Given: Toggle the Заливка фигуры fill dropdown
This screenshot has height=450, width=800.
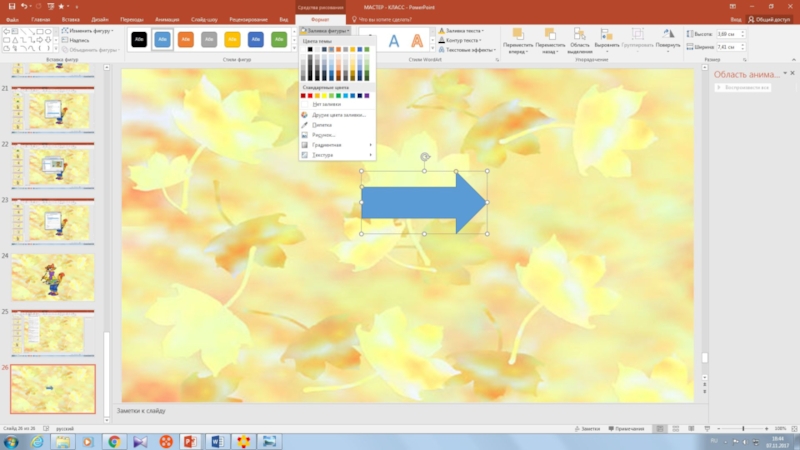Looking at the screenshot, I should click(x=325, y=31).
